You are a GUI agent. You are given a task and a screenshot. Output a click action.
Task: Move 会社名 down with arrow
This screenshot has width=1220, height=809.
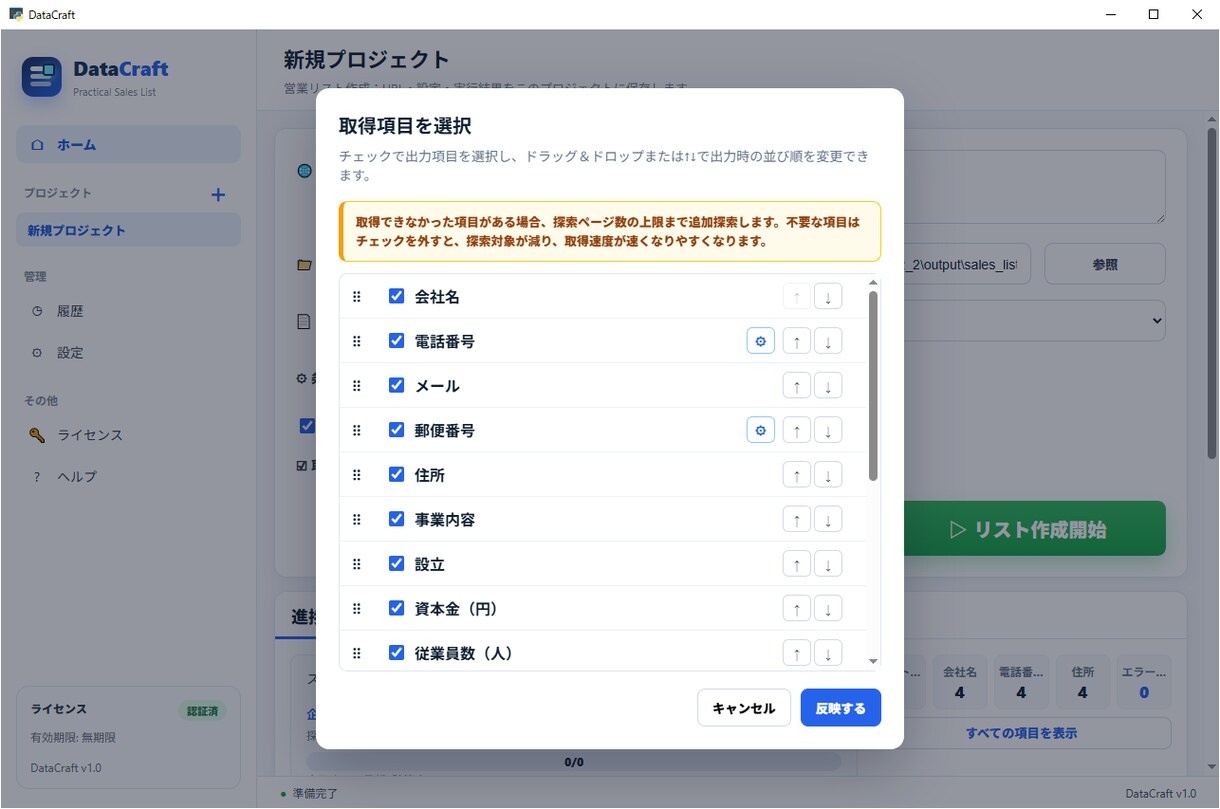(828, 297)
